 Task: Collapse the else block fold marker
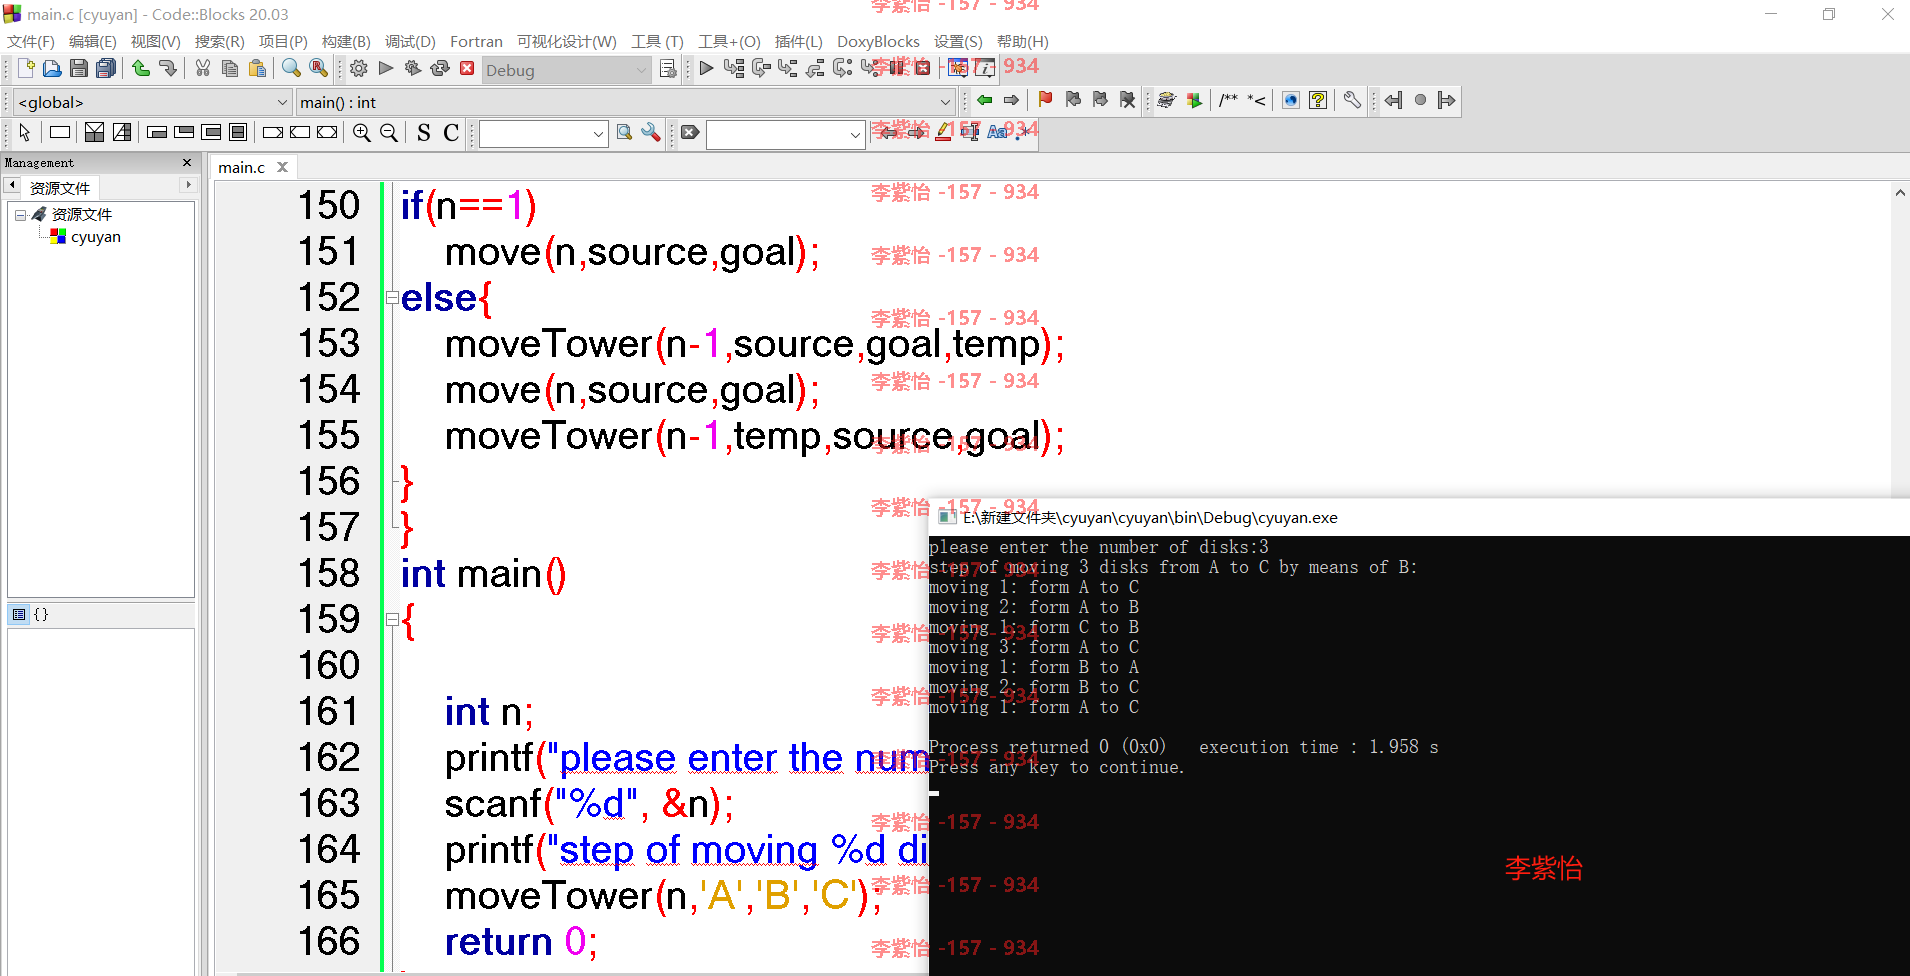pos(393,298)
